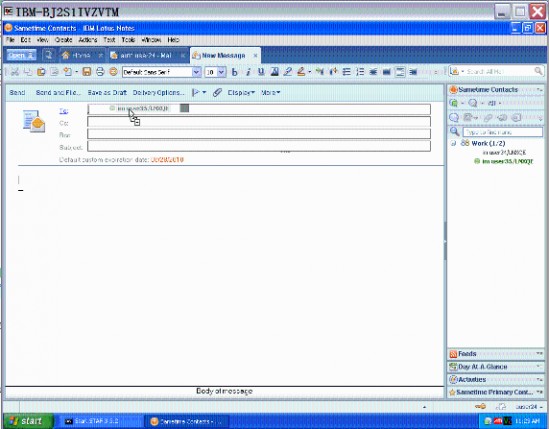
Task: Click the search magnifier icon in toolbar
Action: pyautogui.click(x=538, y=71)
